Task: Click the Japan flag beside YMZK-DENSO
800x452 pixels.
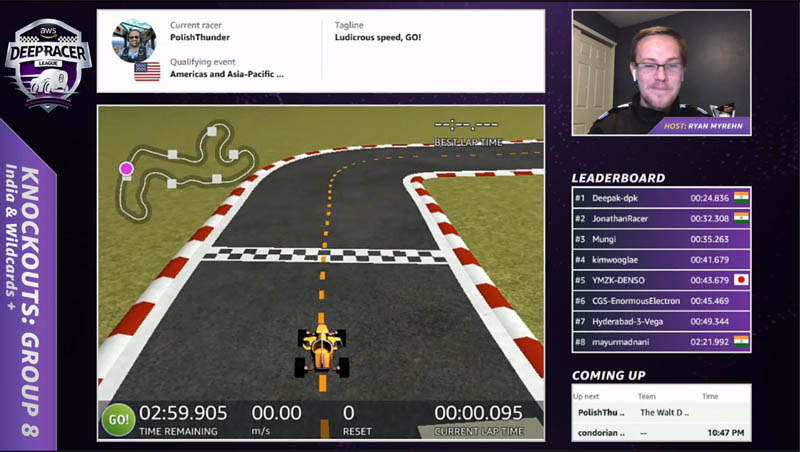Action: 741,280
